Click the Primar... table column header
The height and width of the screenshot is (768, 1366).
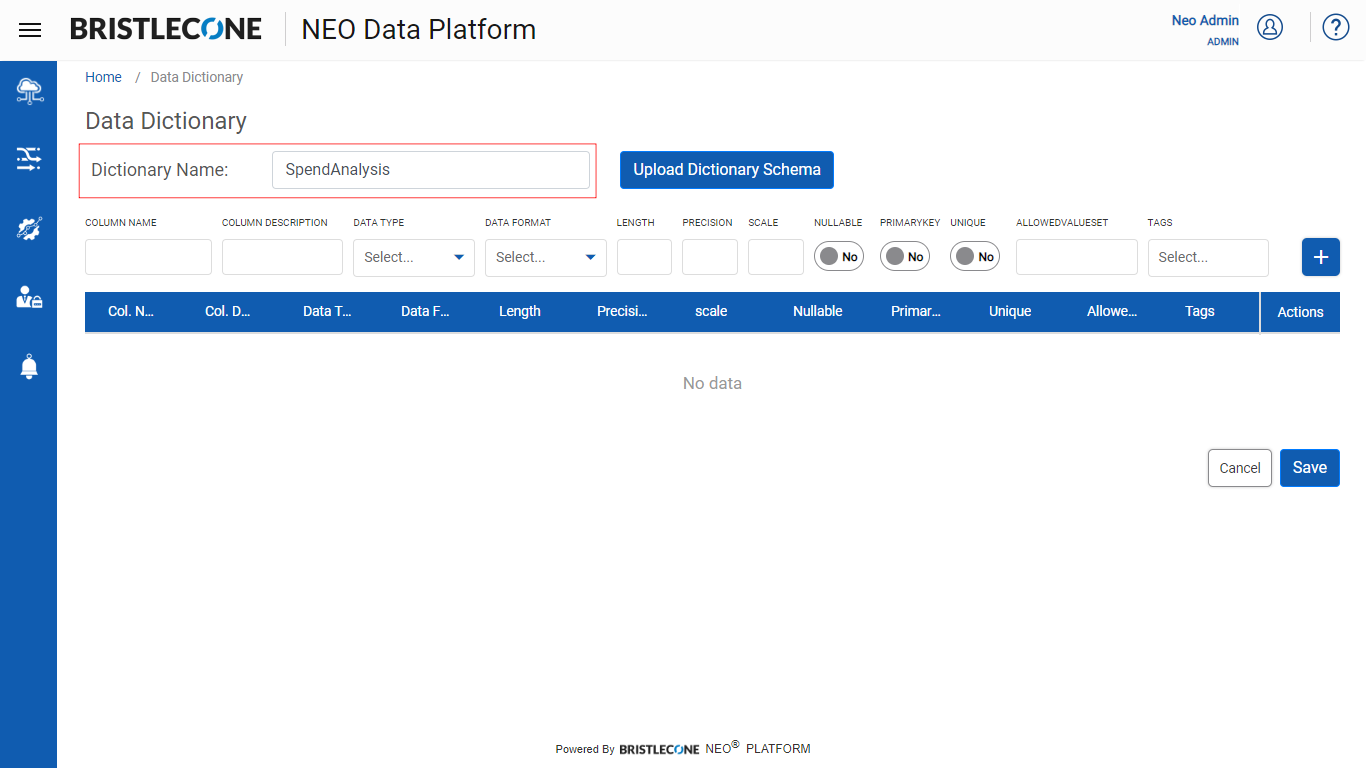916,311
